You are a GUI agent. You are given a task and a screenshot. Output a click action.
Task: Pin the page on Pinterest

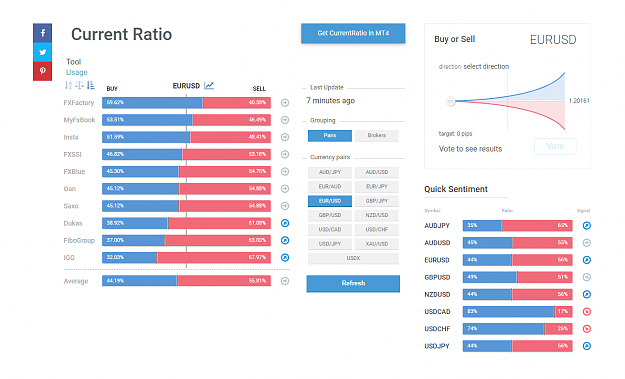pyautogui.click(x=42, y=71)
